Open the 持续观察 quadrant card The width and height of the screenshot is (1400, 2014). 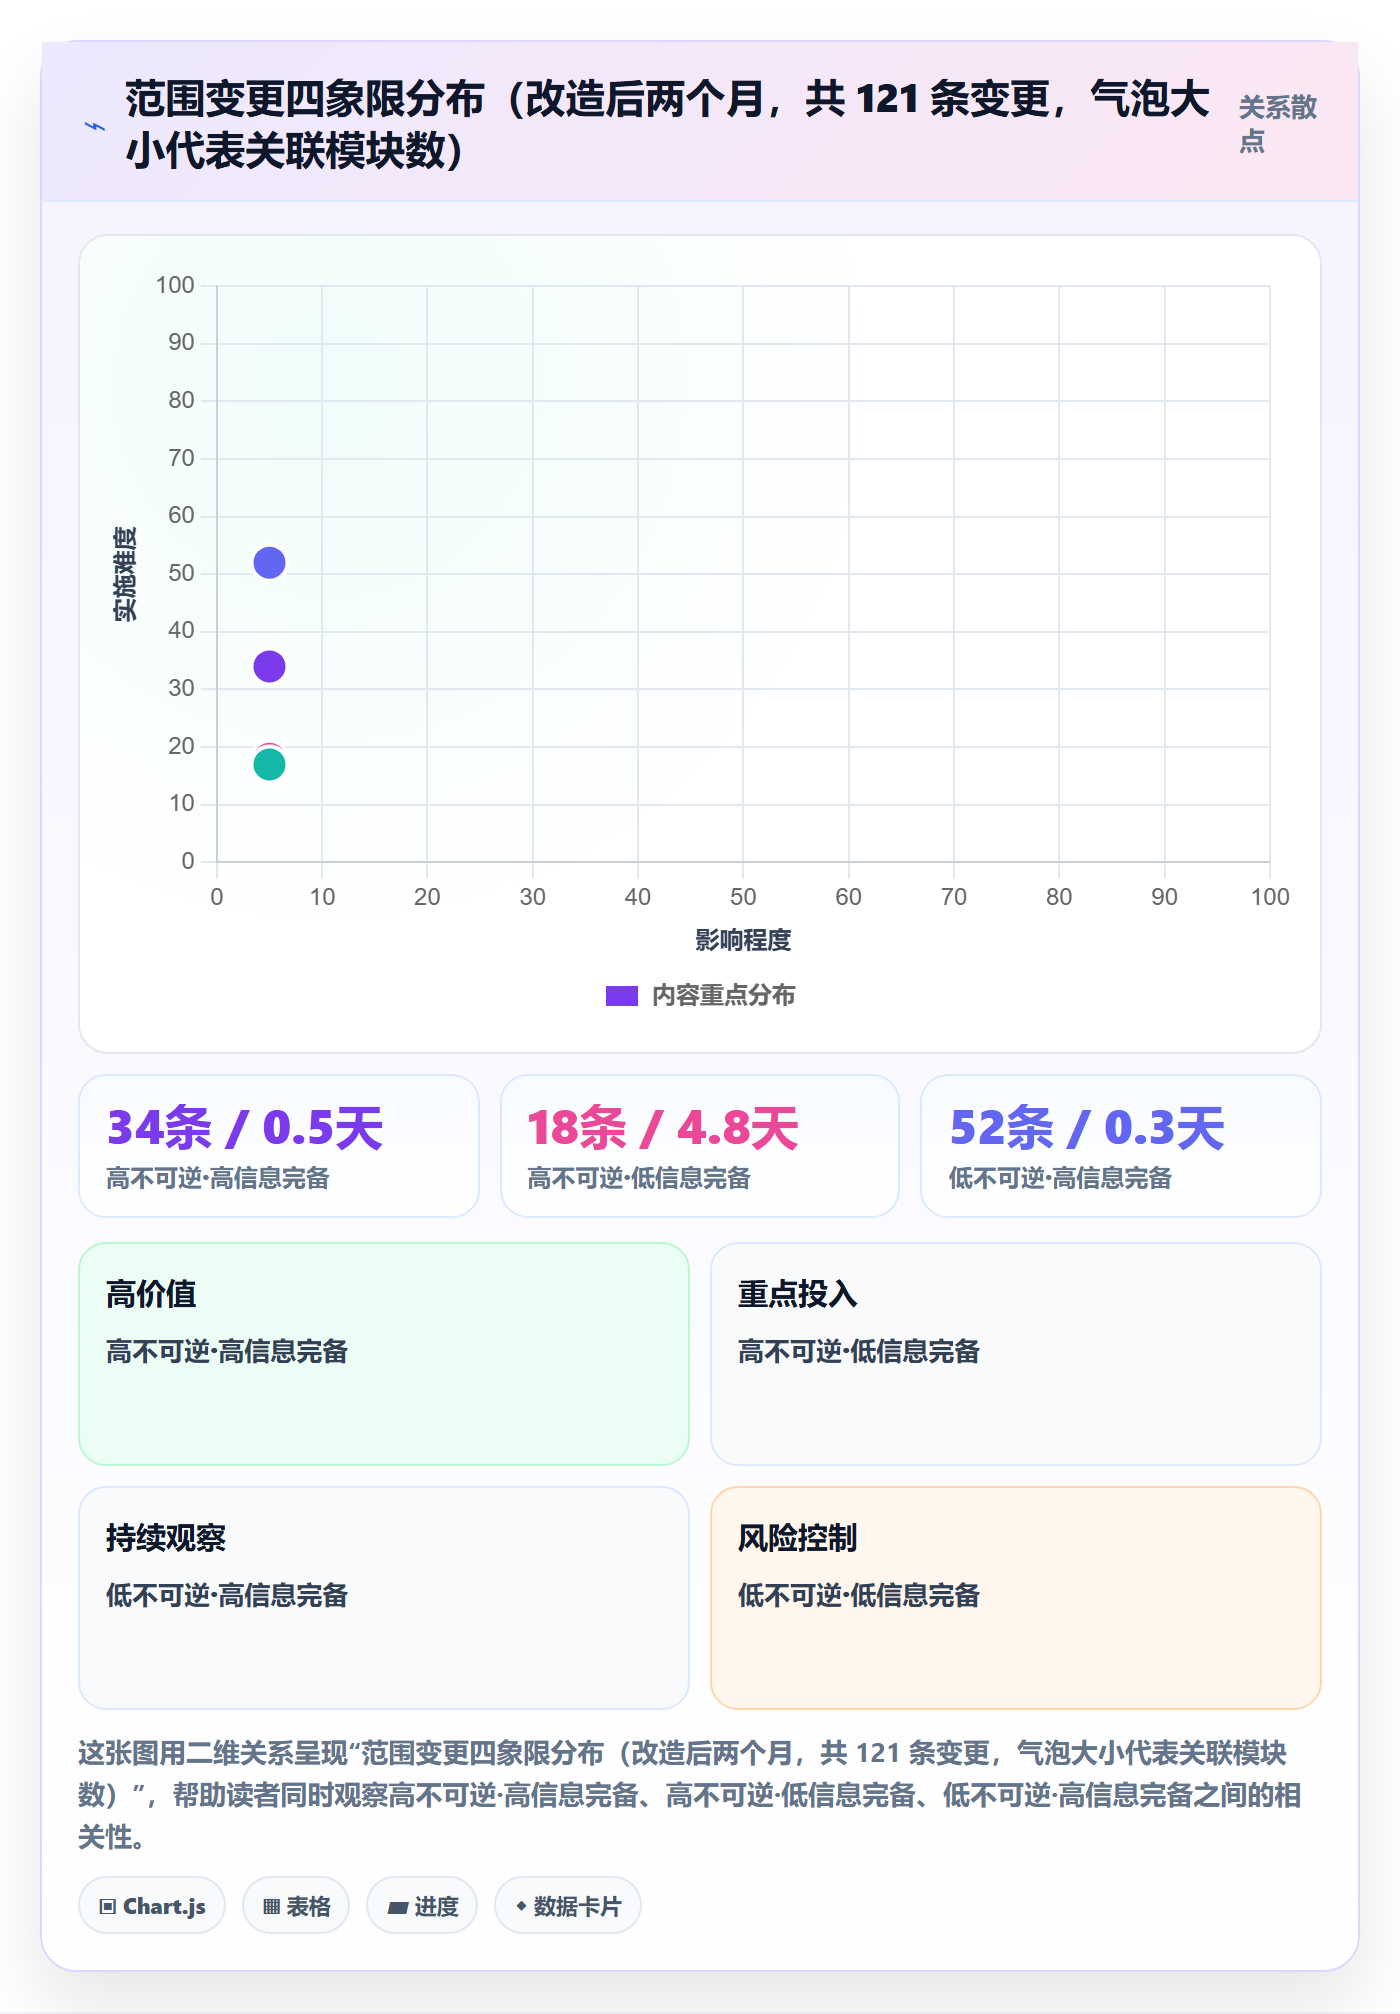(x=384, y=1598)
